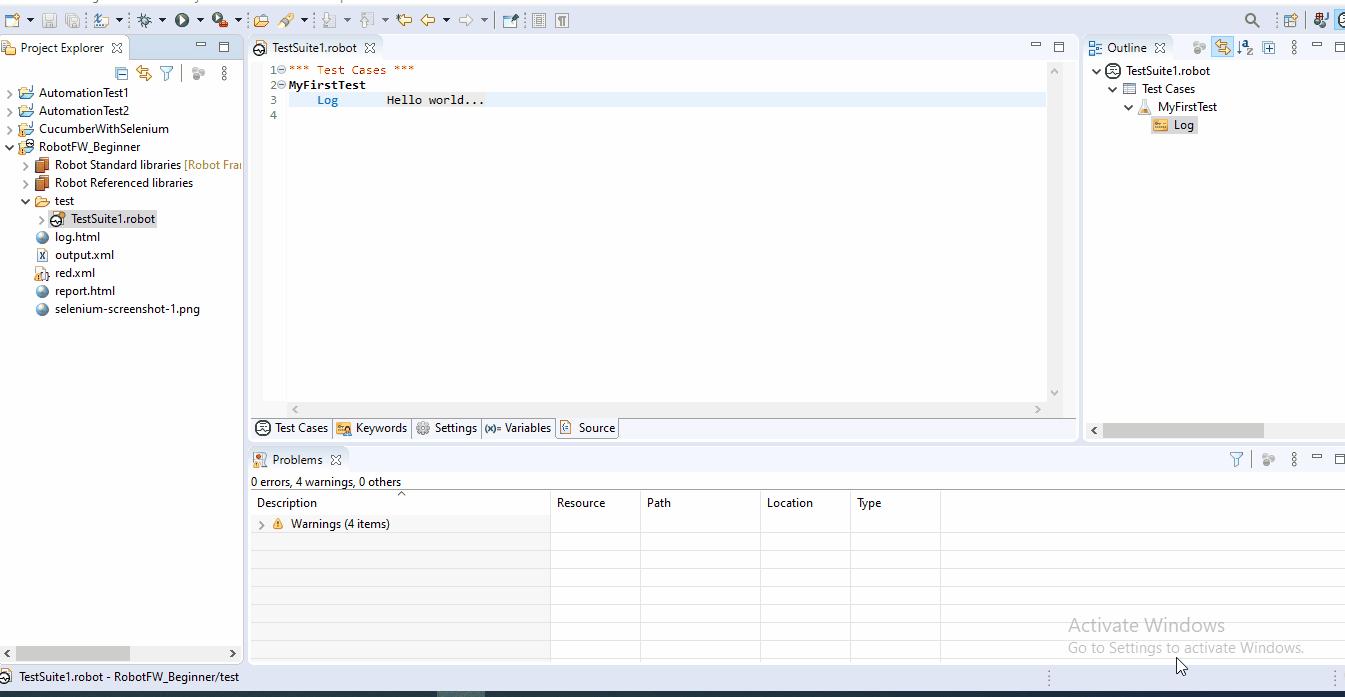Select report.html file
The image size is (1345, 697).
pyautogui.click(x=84, y=291)
